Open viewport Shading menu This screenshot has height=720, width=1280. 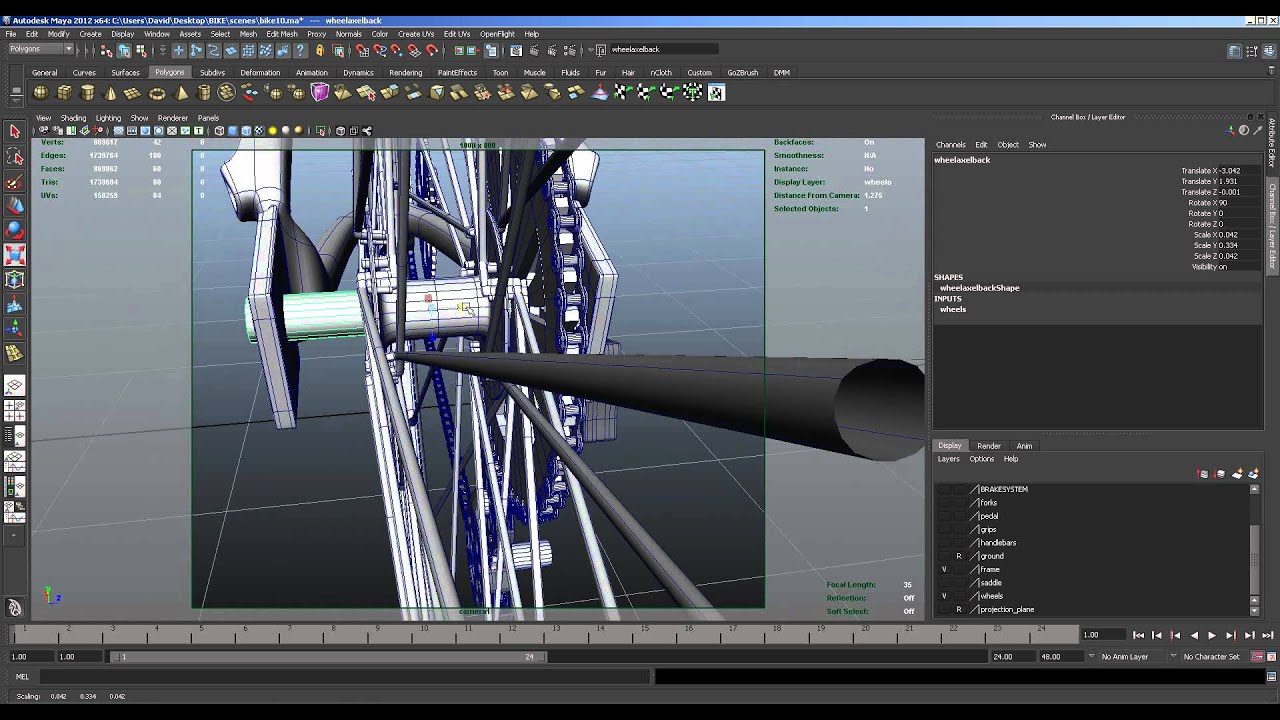[73, 118]
